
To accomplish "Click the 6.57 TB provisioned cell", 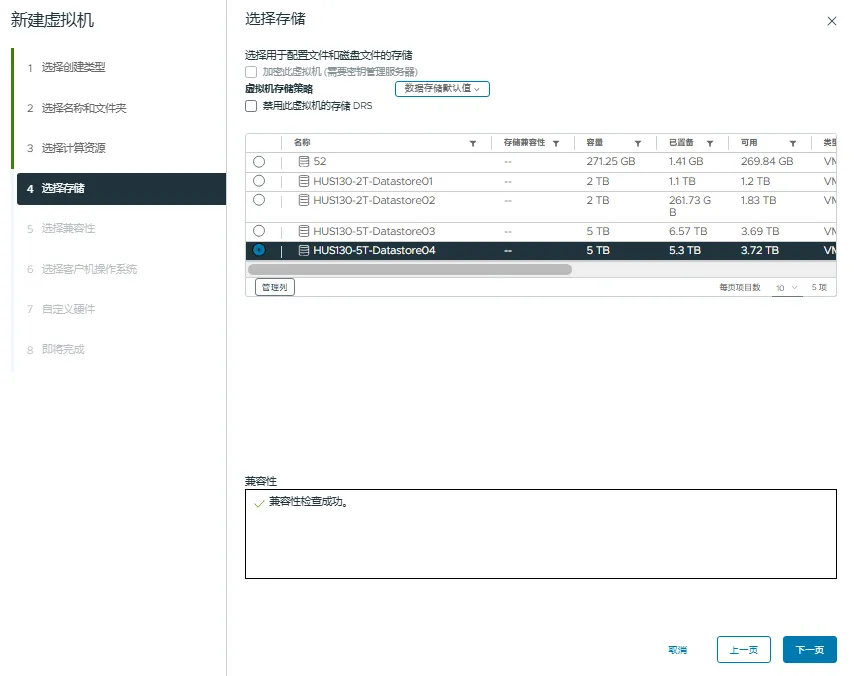I will tap(688, 231).
